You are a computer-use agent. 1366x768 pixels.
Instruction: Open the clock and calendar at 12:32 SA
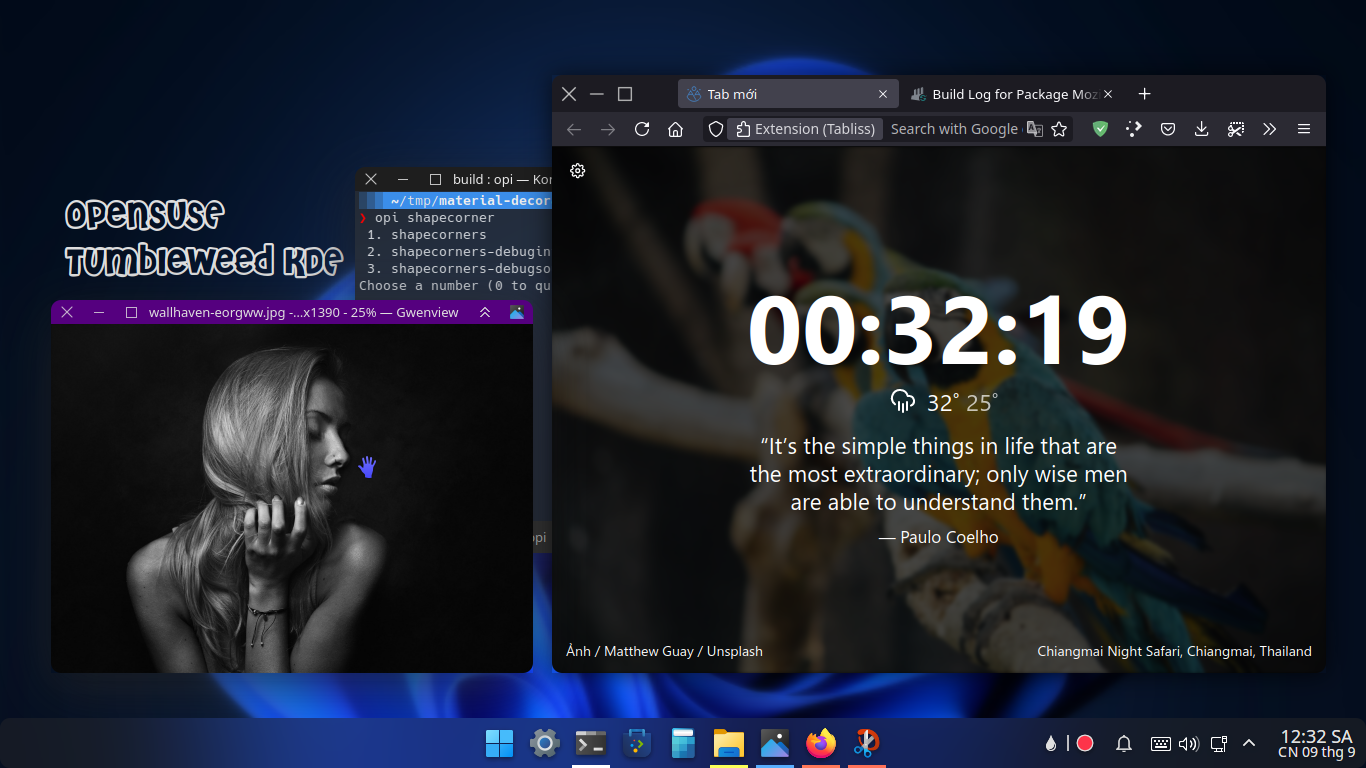click(x=1316, y=744)
